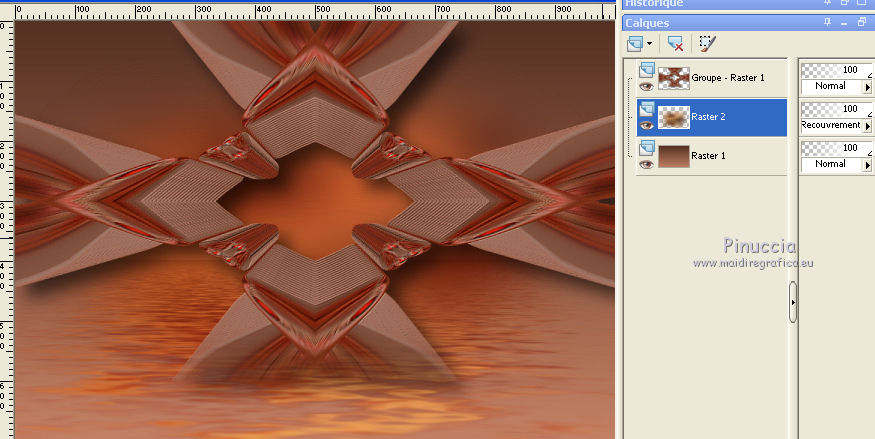Viewport: 875px width, 439px height.
Task: Hide the Raster 2 layer
Action: pos(646,126)
